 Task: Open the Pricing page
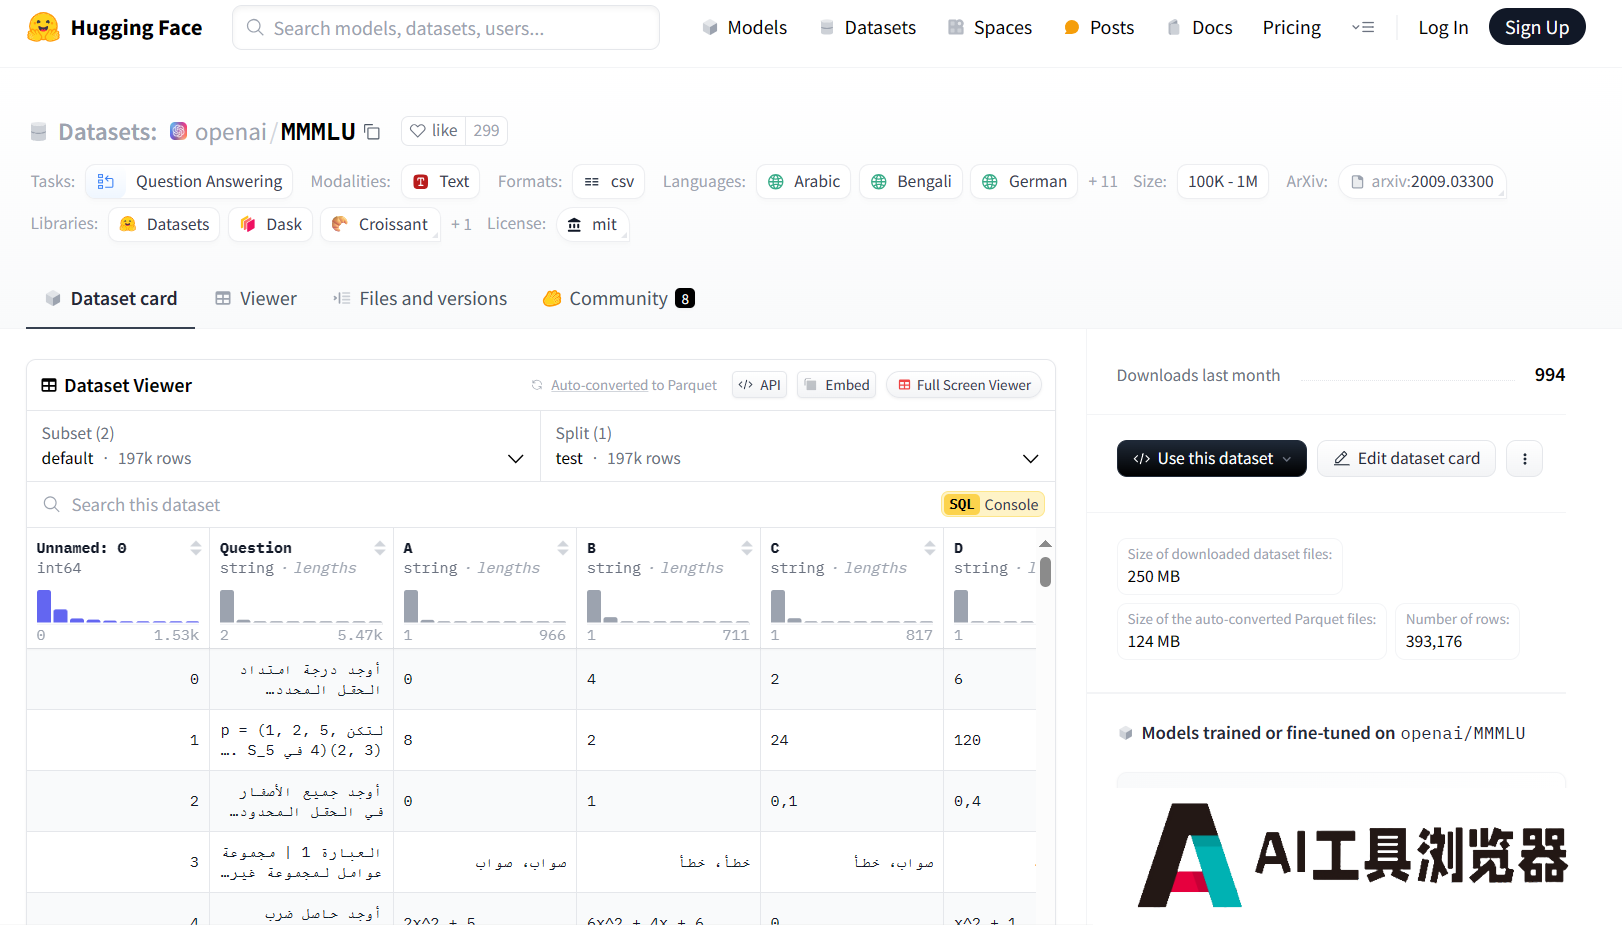pyautogui.click(x=1291, y=28)
